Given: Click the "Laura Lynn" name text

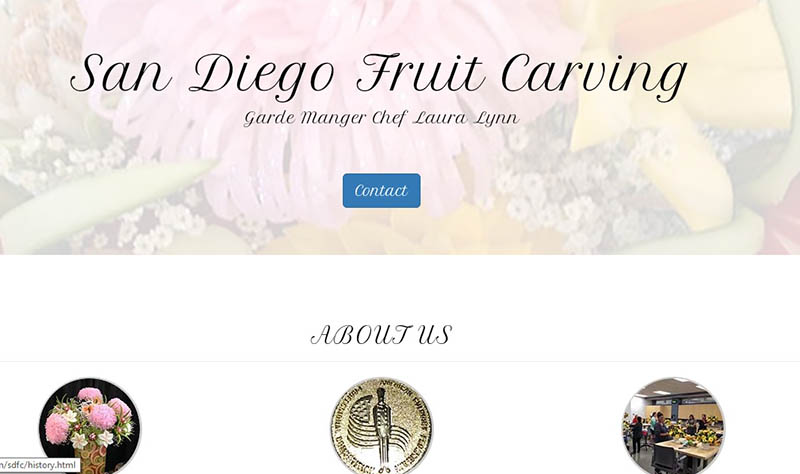Looking at the screenshot, I should coord(465,118).
